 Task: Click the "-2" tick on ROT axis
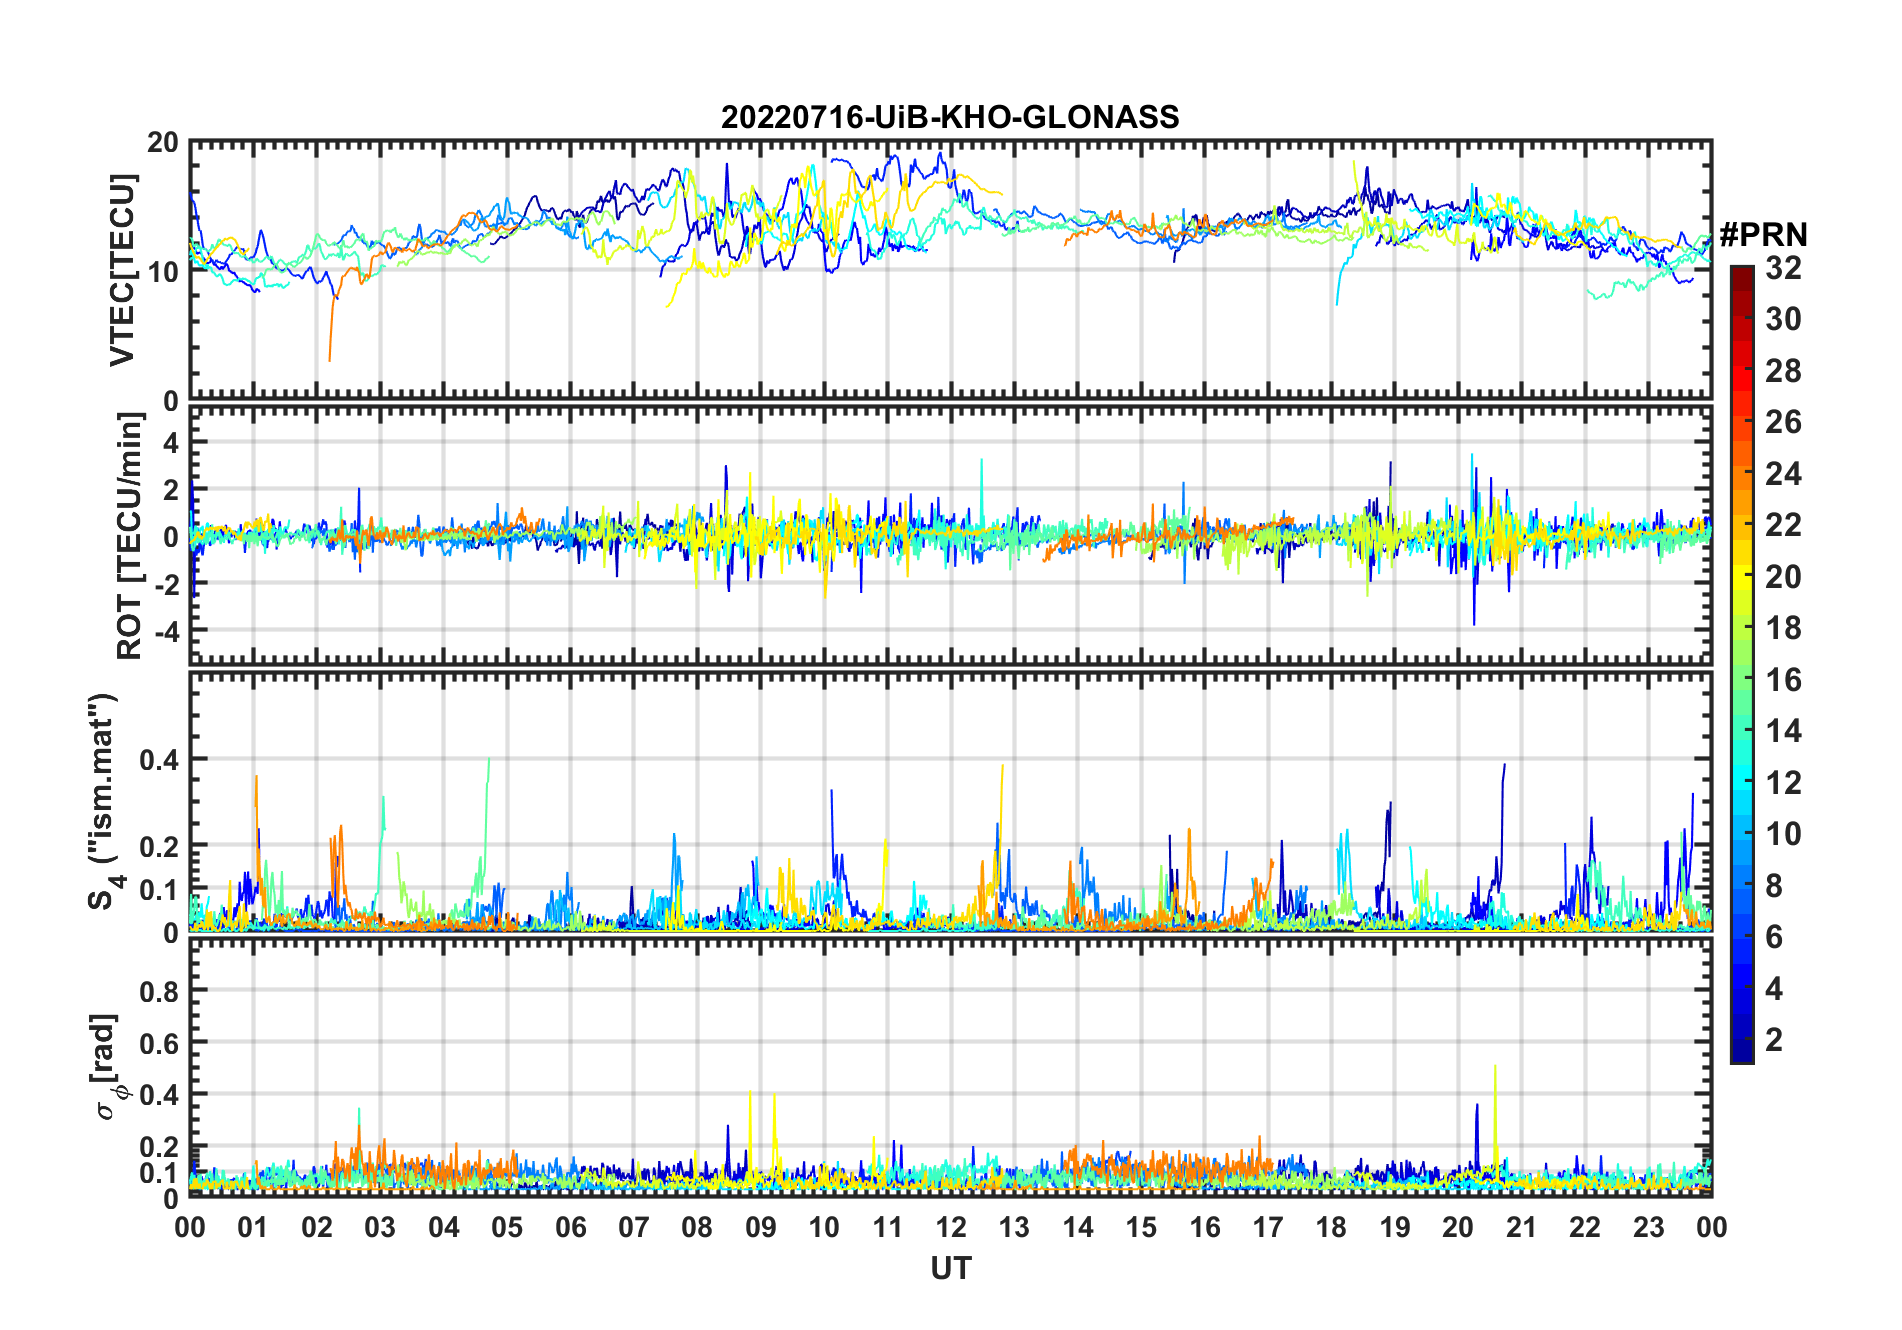(165, 584)
